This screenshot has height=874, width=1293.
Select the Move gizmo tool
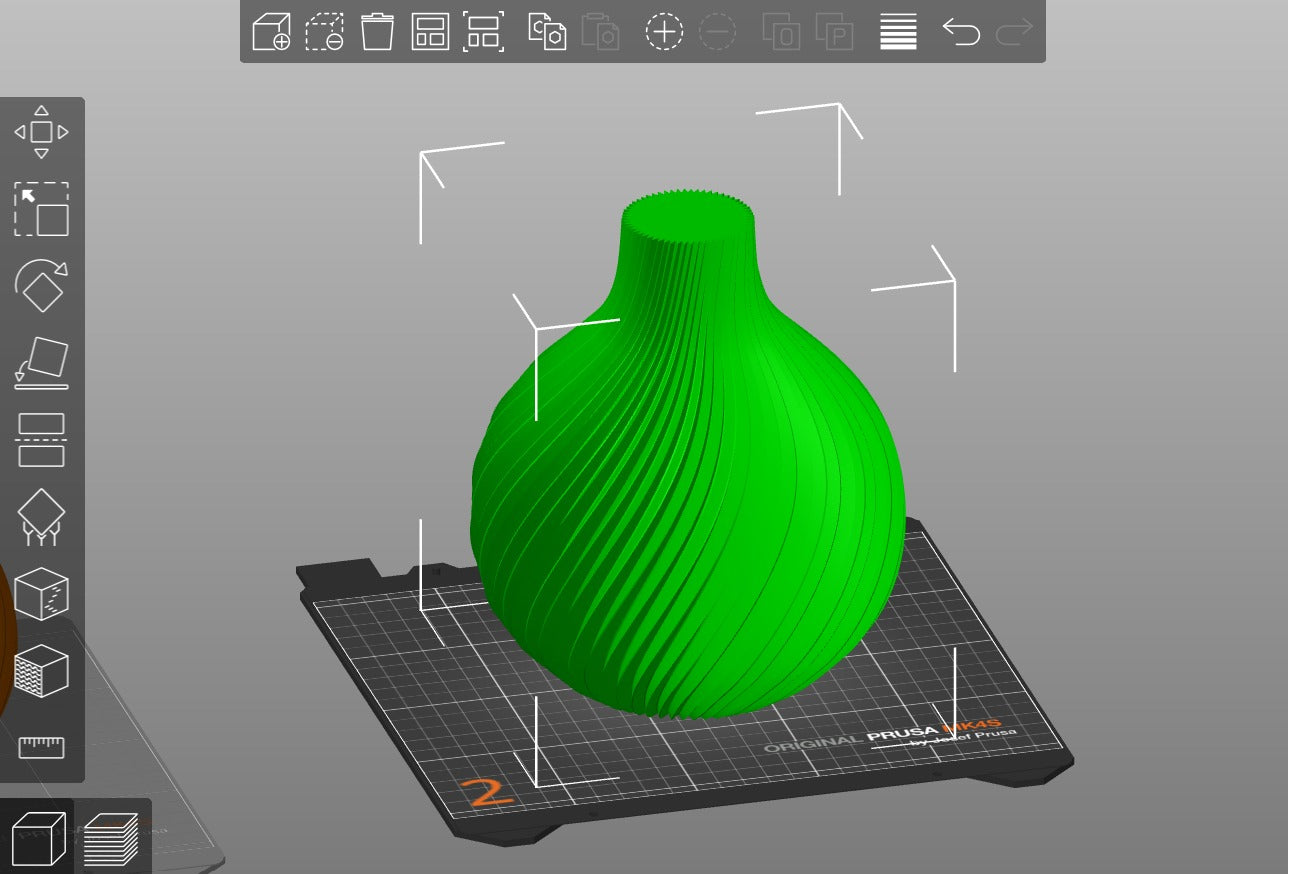41,132
